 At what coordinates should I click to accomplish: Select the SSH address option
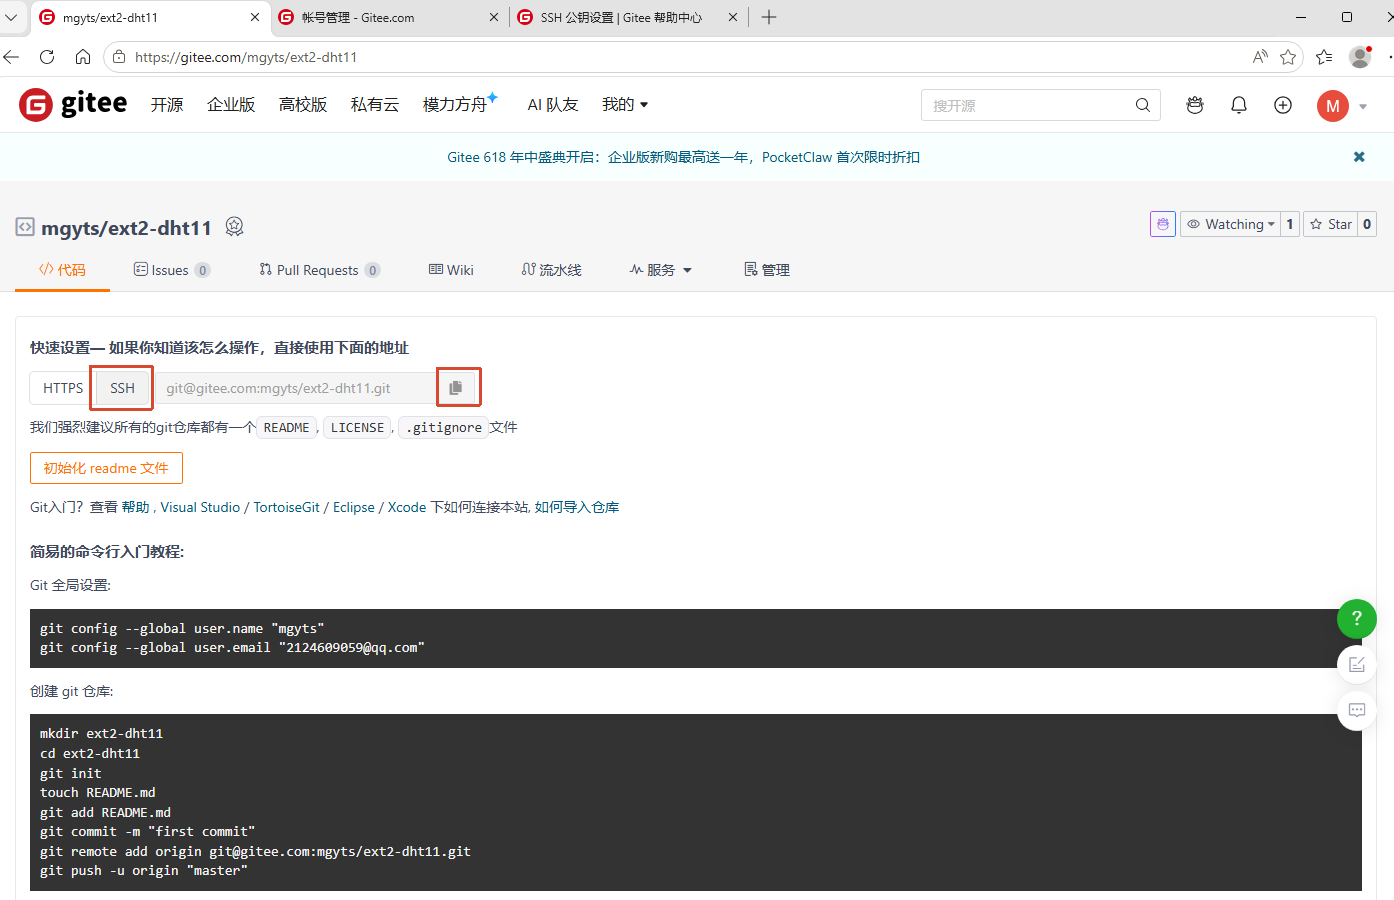click(x=122, y=388)
